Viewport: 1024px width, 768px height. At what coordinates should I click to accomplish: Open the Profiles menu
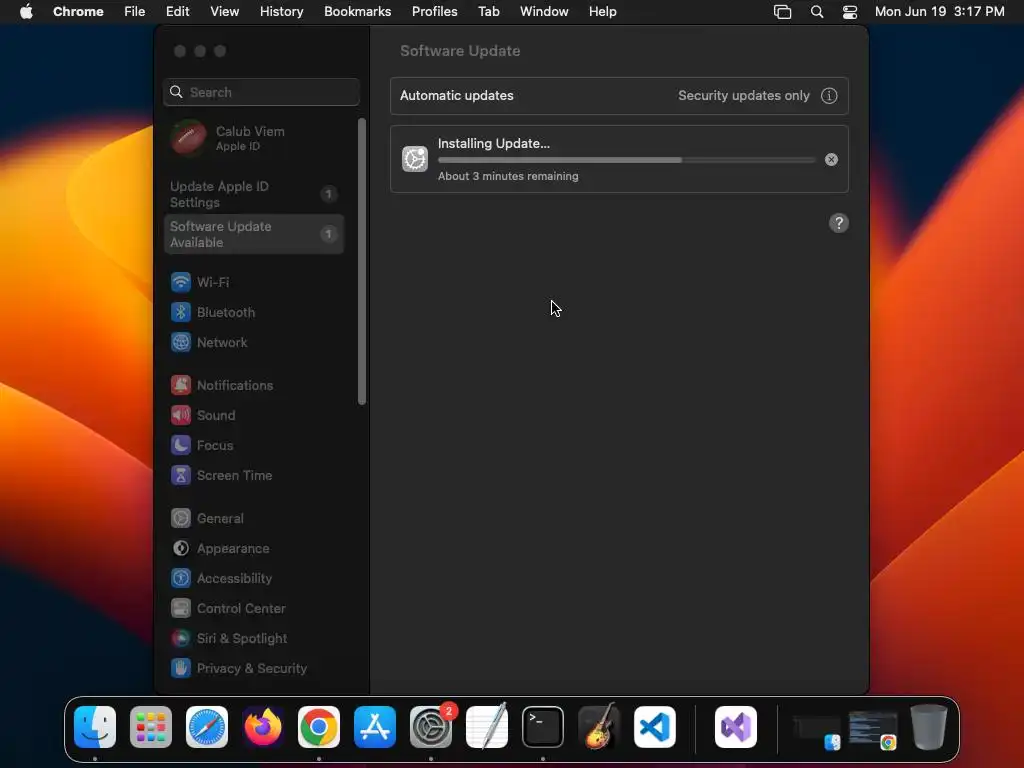click(x=434, y=12)
